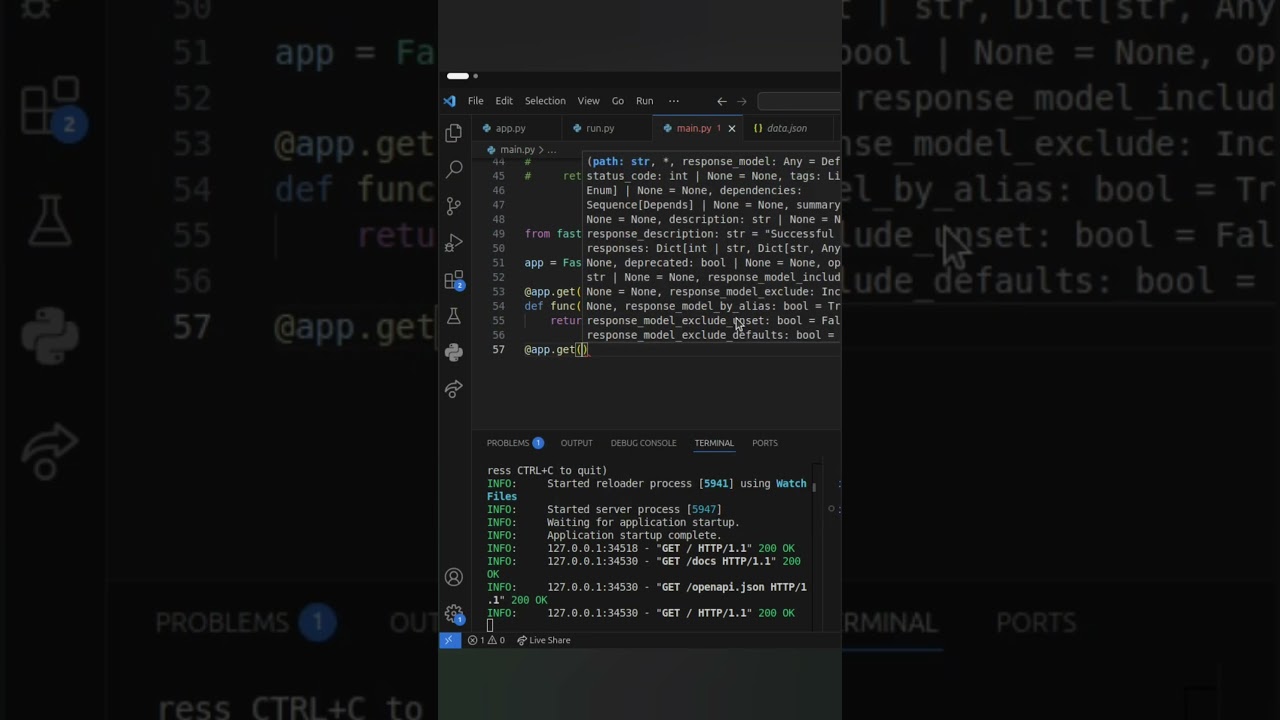Click the errors and warnings count in status bar
The image size is (1280, 720).
[x=487, y=640]
